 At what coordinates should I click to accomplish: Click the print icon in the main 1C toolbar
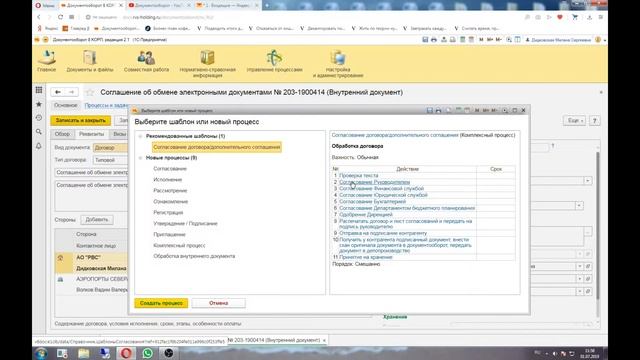[434, 40]
